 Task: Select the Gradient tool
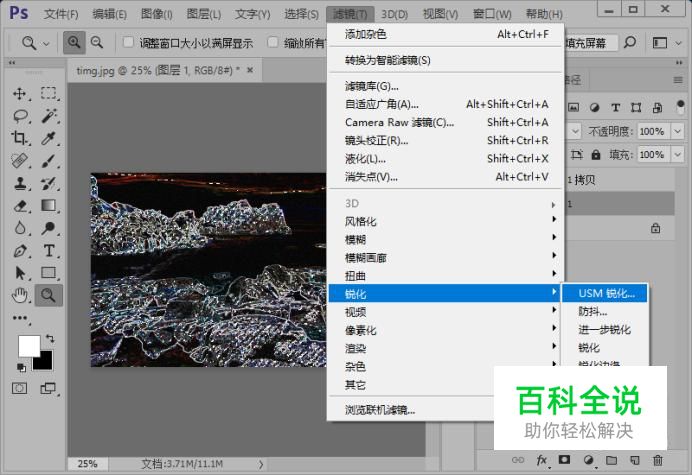48,206
